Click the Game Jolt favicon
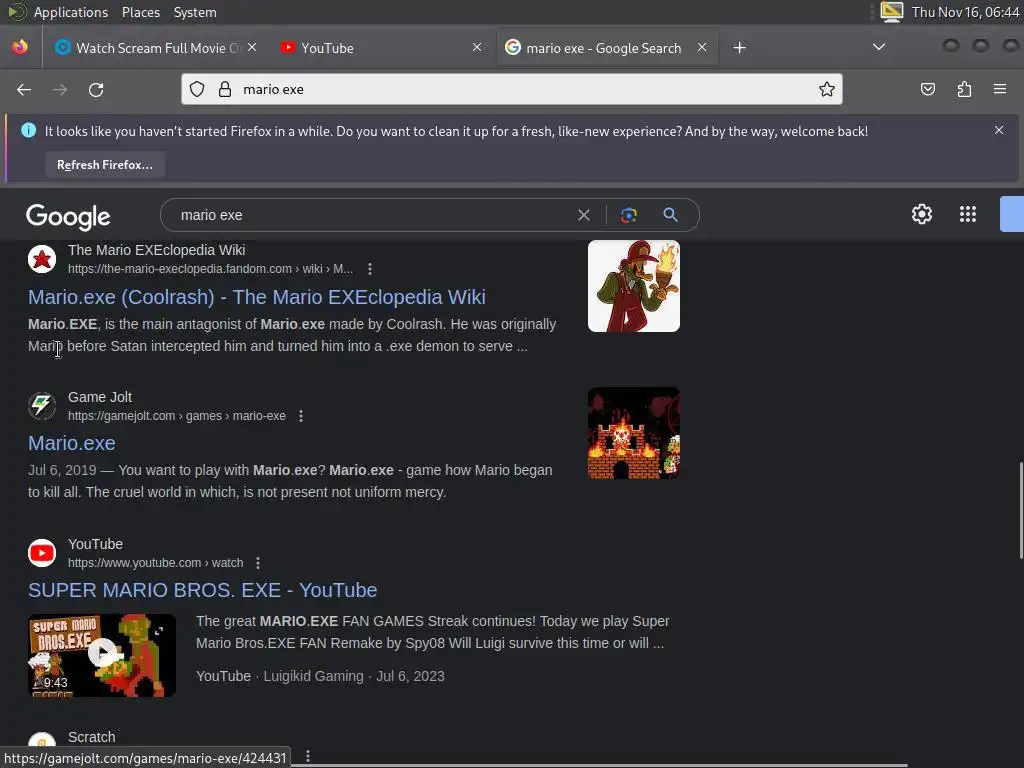Image resolution: width=1024 pixels, height=768 pixels. [42, 406]
